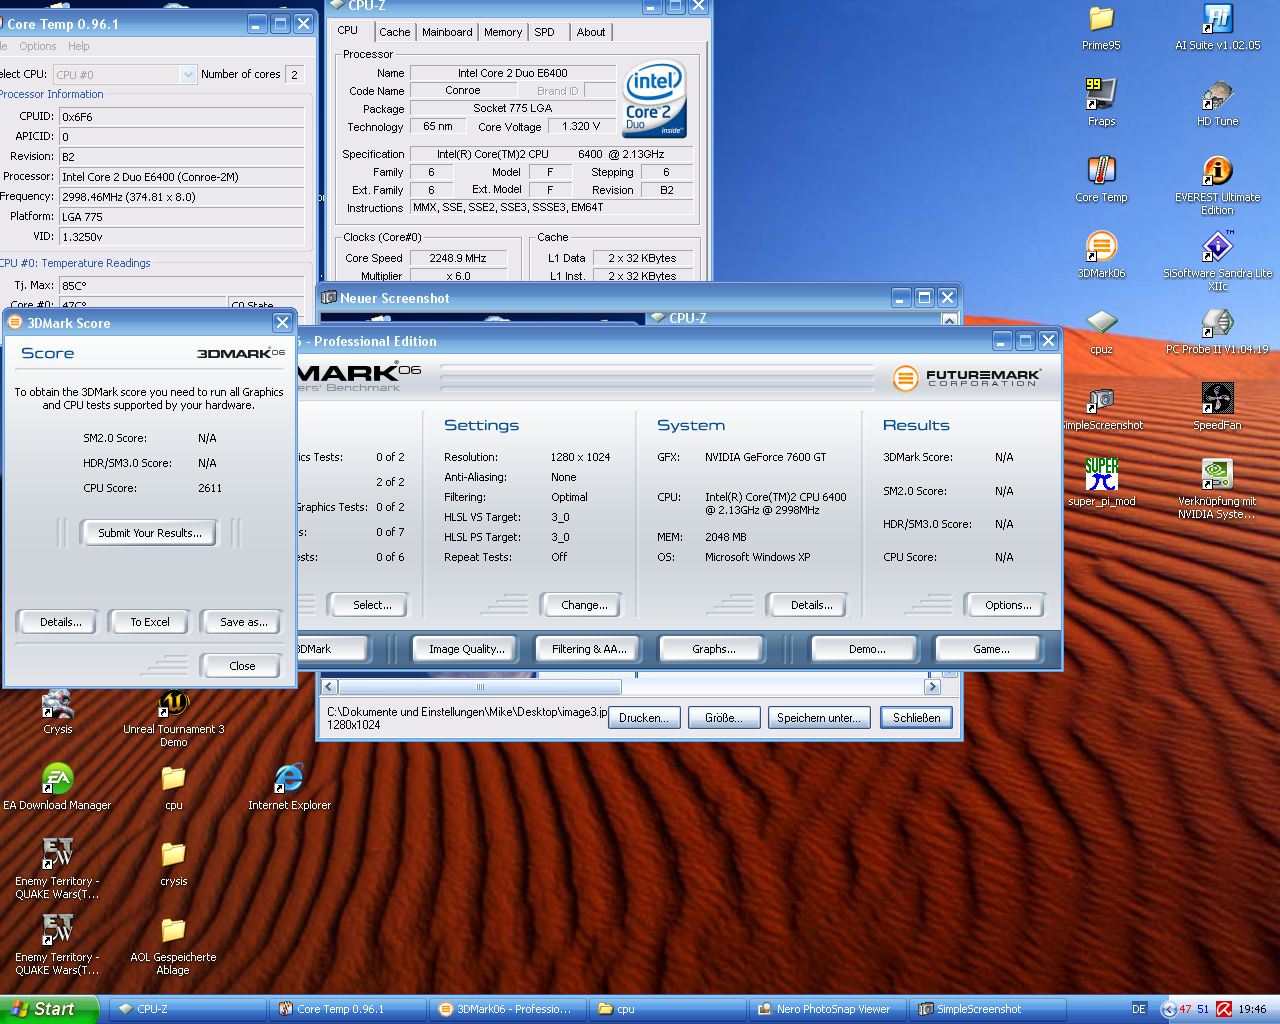Open the SPD tab in CPU-Z
The width and height of the screenshot is (1280, 1024).
tap(544, 32)
